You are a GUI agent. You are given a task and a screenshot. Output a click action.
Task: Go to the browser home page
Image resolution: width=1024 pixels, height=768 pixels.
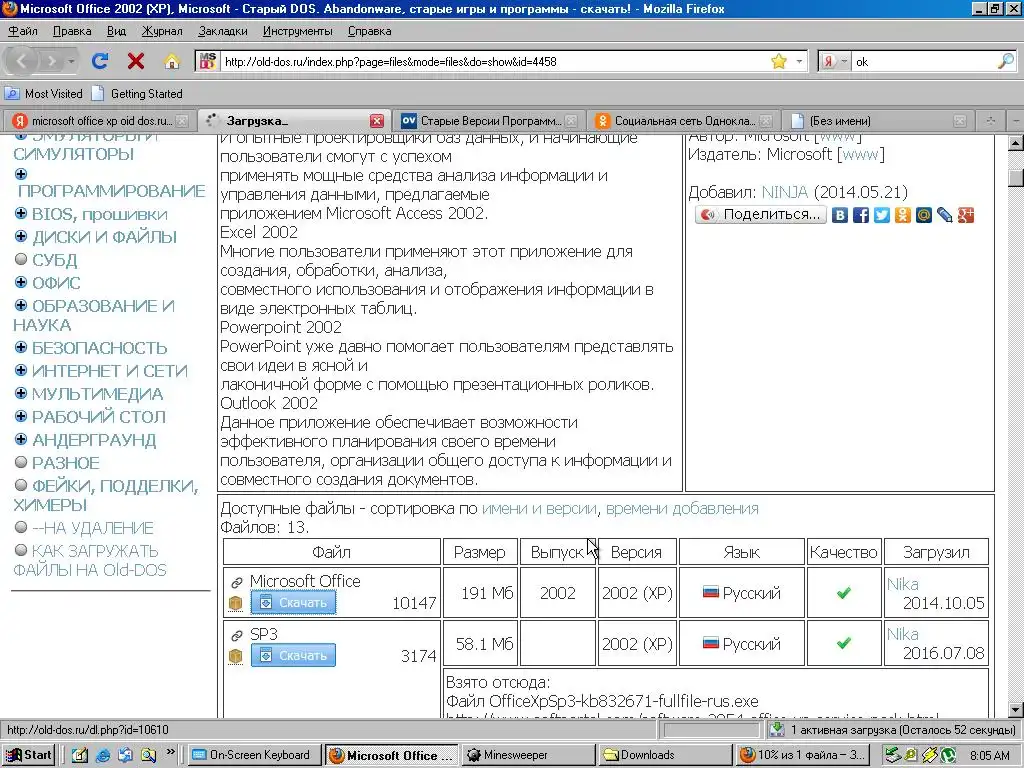click(172, 61)
